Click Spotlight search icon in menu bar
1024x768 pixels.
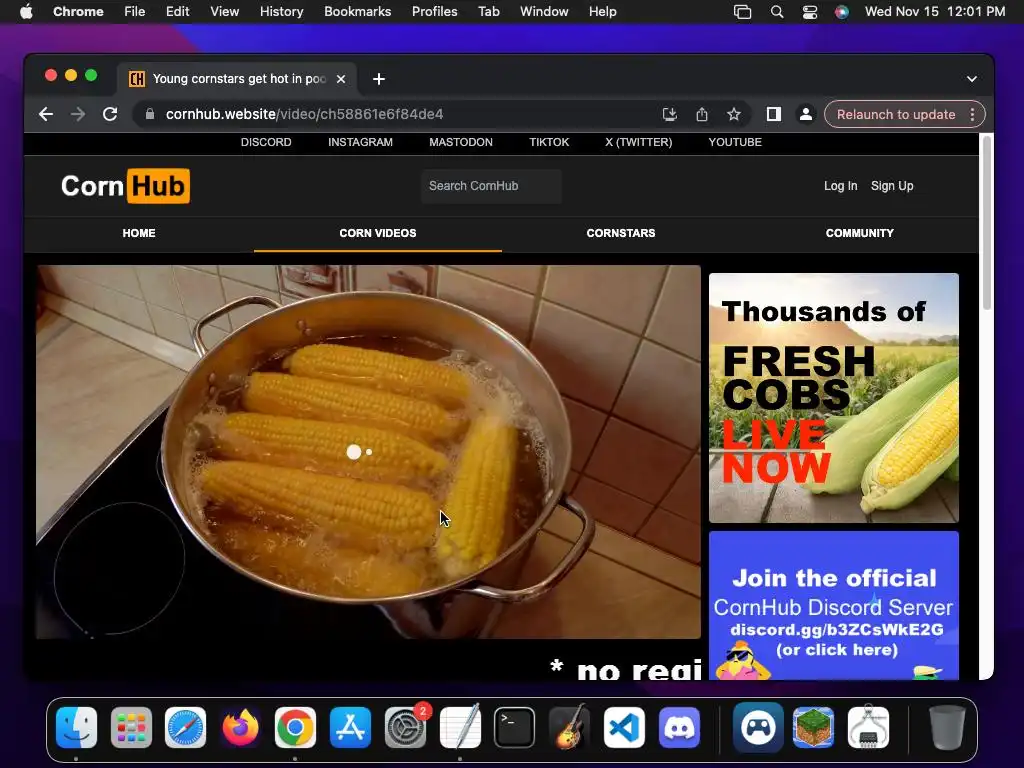[776, 12]
